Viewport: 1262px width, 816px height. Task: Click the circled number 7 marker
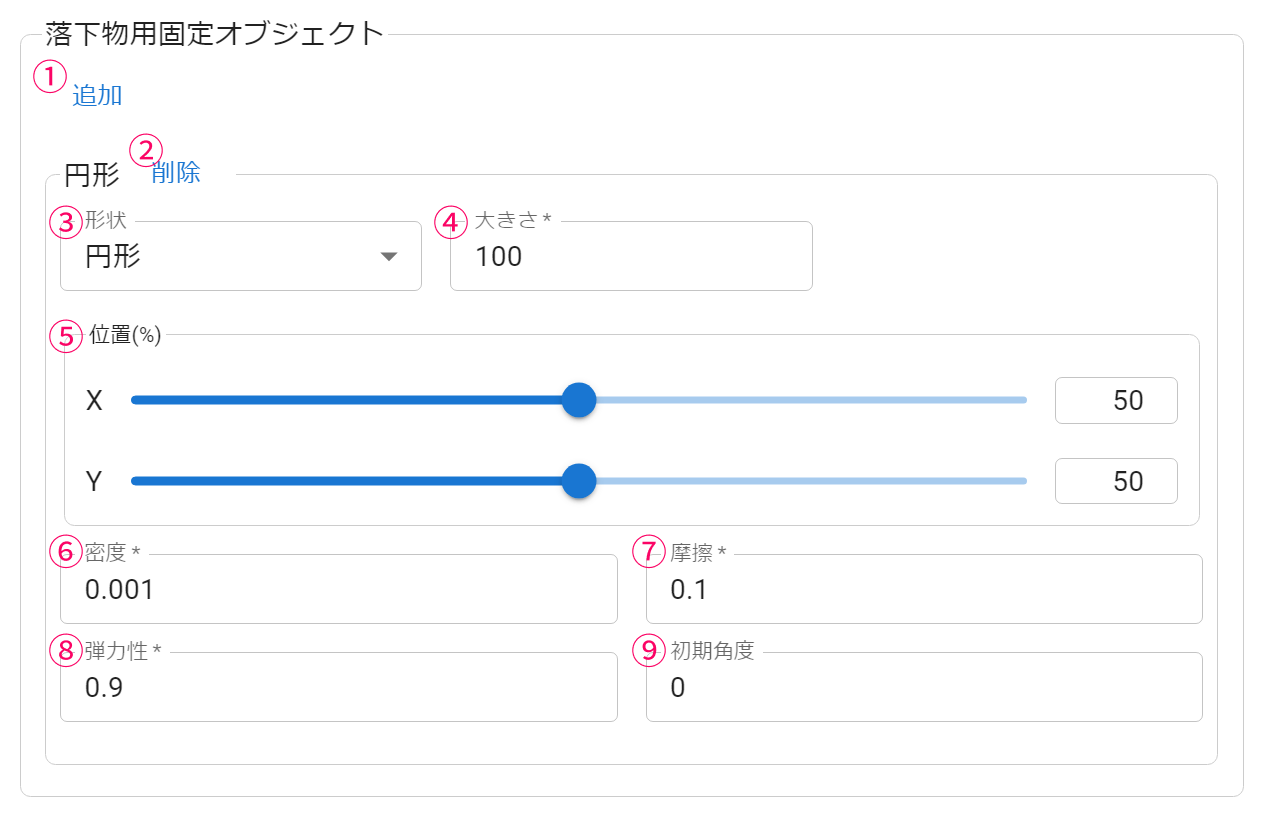pos(651,552)
